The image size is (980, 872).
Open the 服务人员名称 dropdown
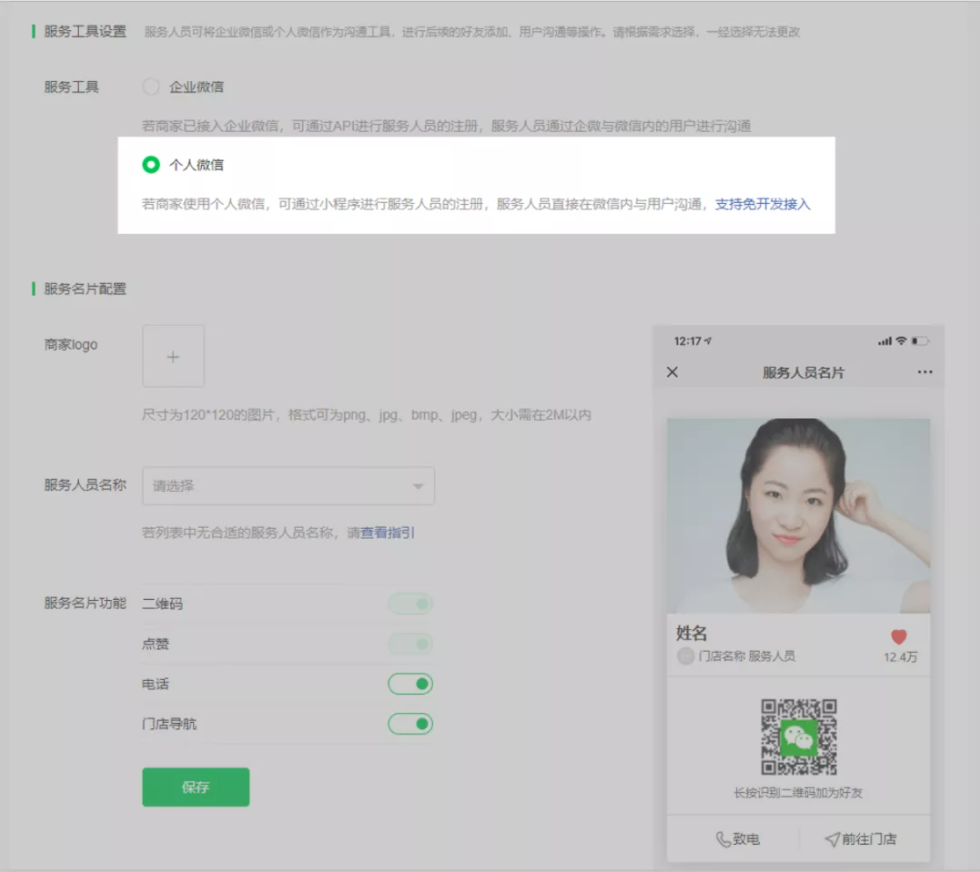(288, 486)
